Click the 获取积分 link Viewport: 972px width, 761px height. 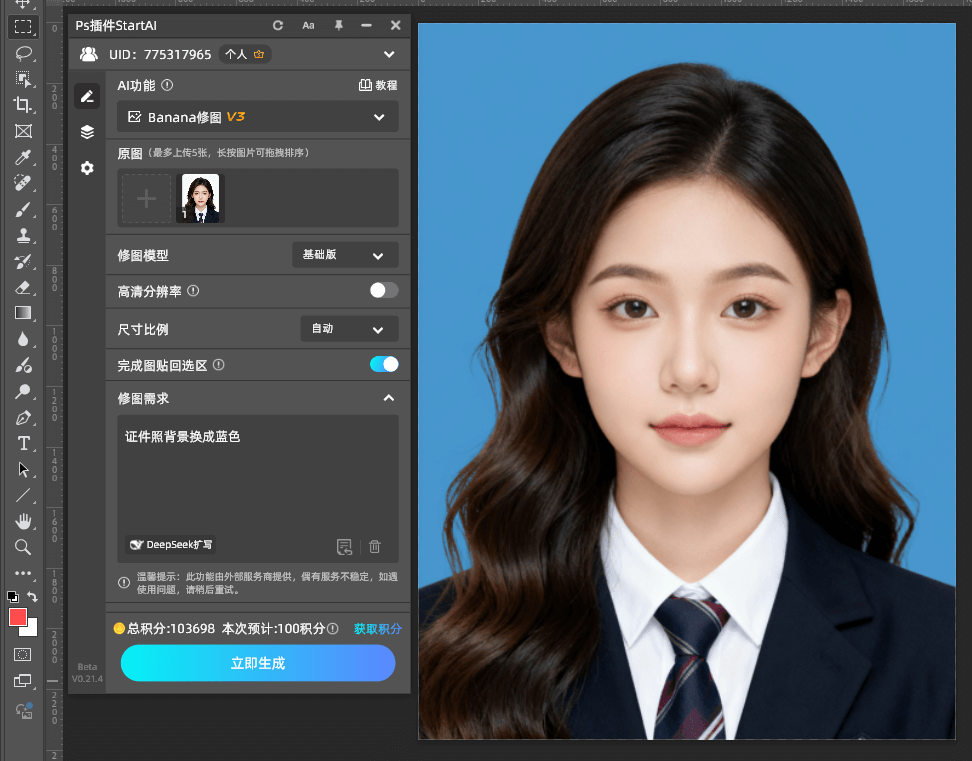point(377,628)
